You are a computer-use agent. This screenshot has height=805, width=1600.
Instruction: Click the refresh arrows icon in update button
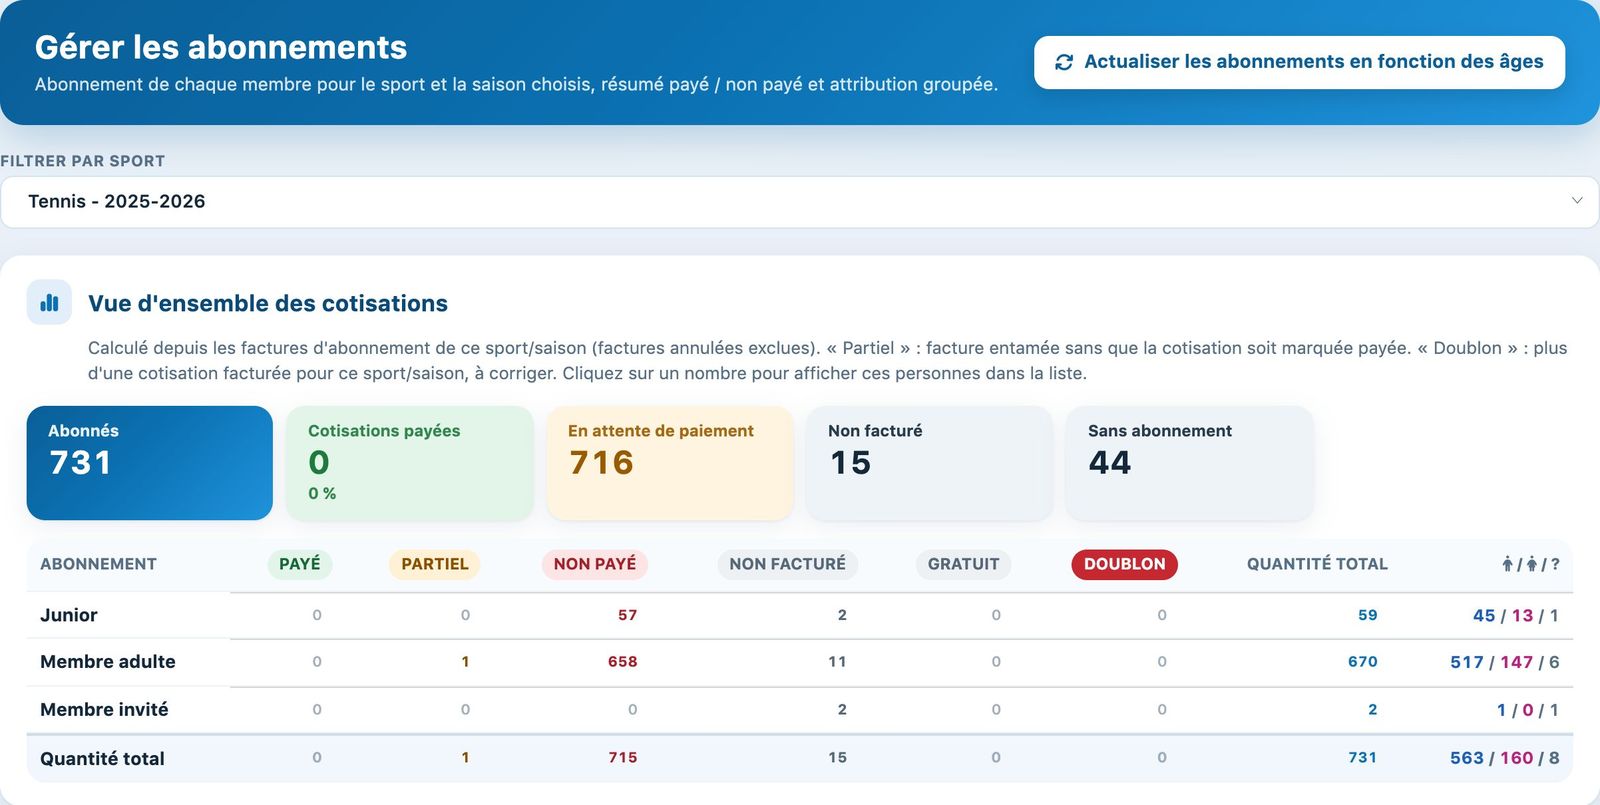pos(1064,62)
